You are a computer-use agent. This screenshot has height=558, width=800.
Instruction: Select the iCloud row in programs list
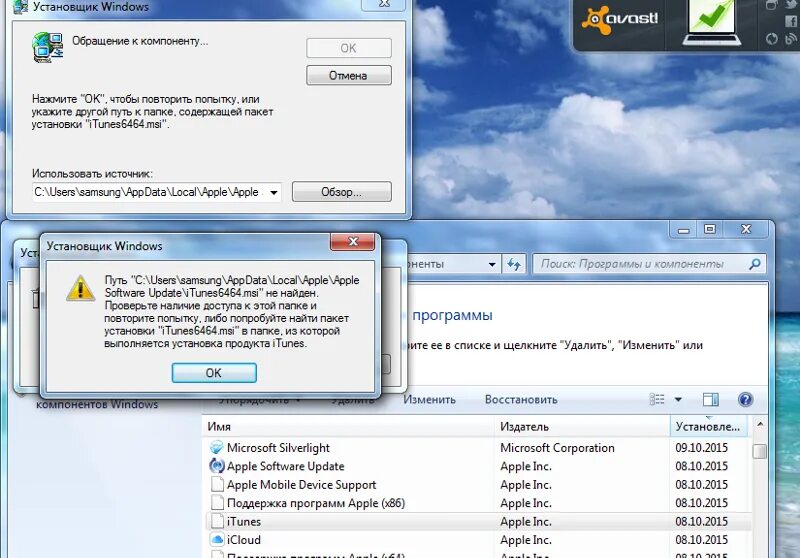[x=479, y=540]
